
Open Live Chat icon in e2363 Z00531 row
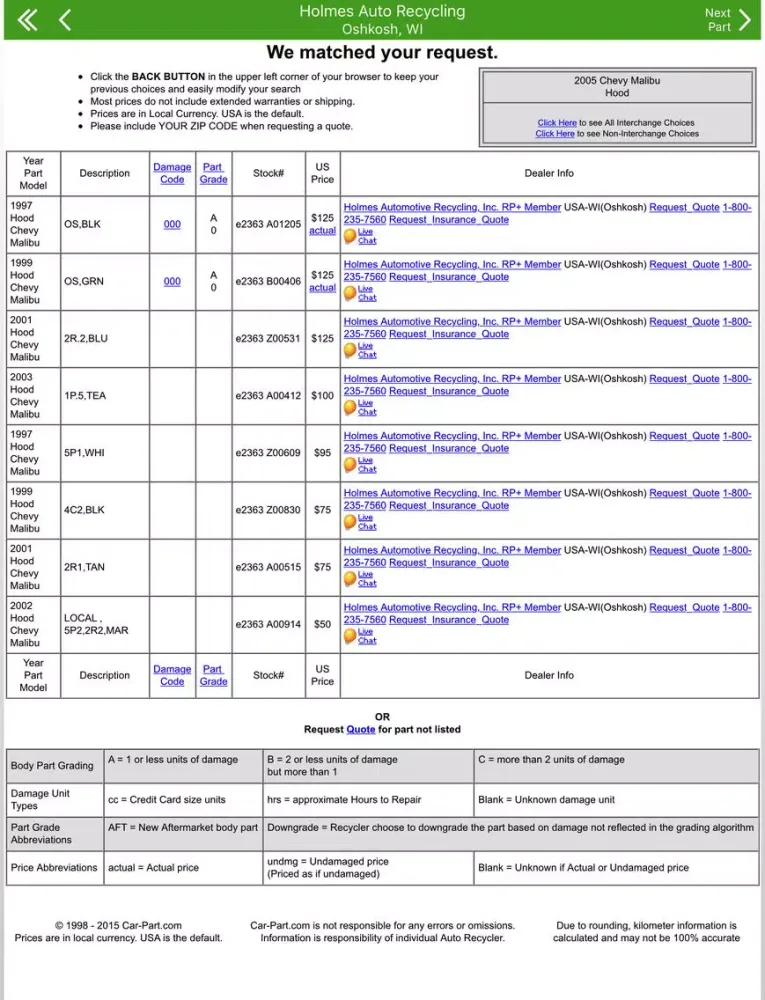[350, 350]
